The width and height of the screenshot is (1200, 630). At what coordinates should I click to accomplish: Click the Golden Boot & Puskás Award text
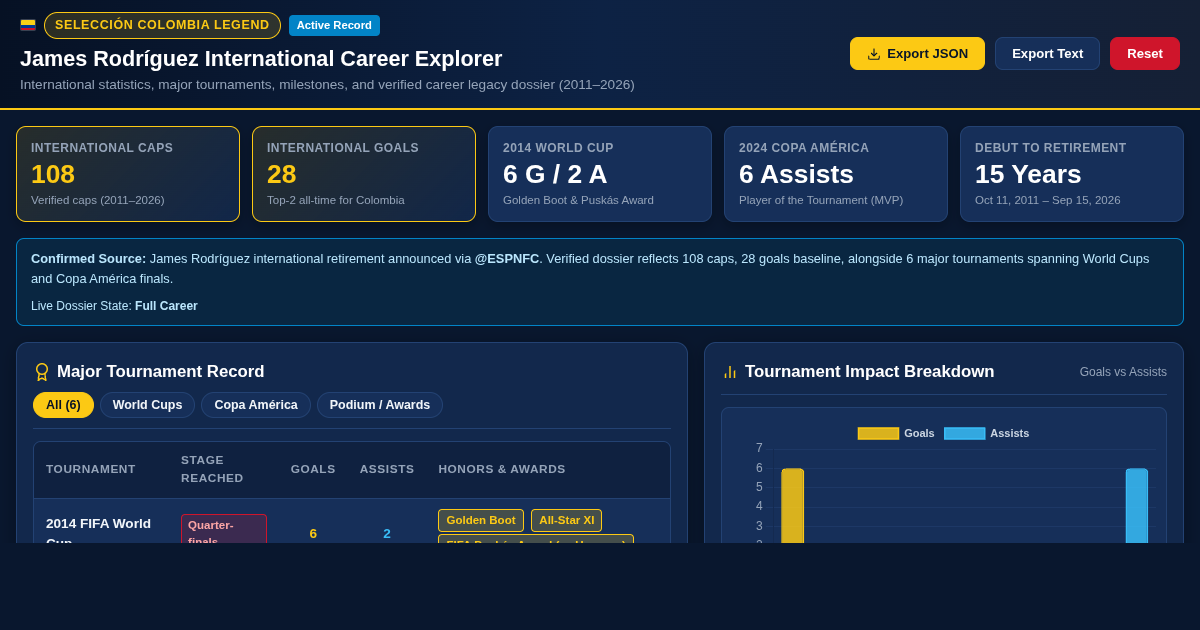click(578, 200)
